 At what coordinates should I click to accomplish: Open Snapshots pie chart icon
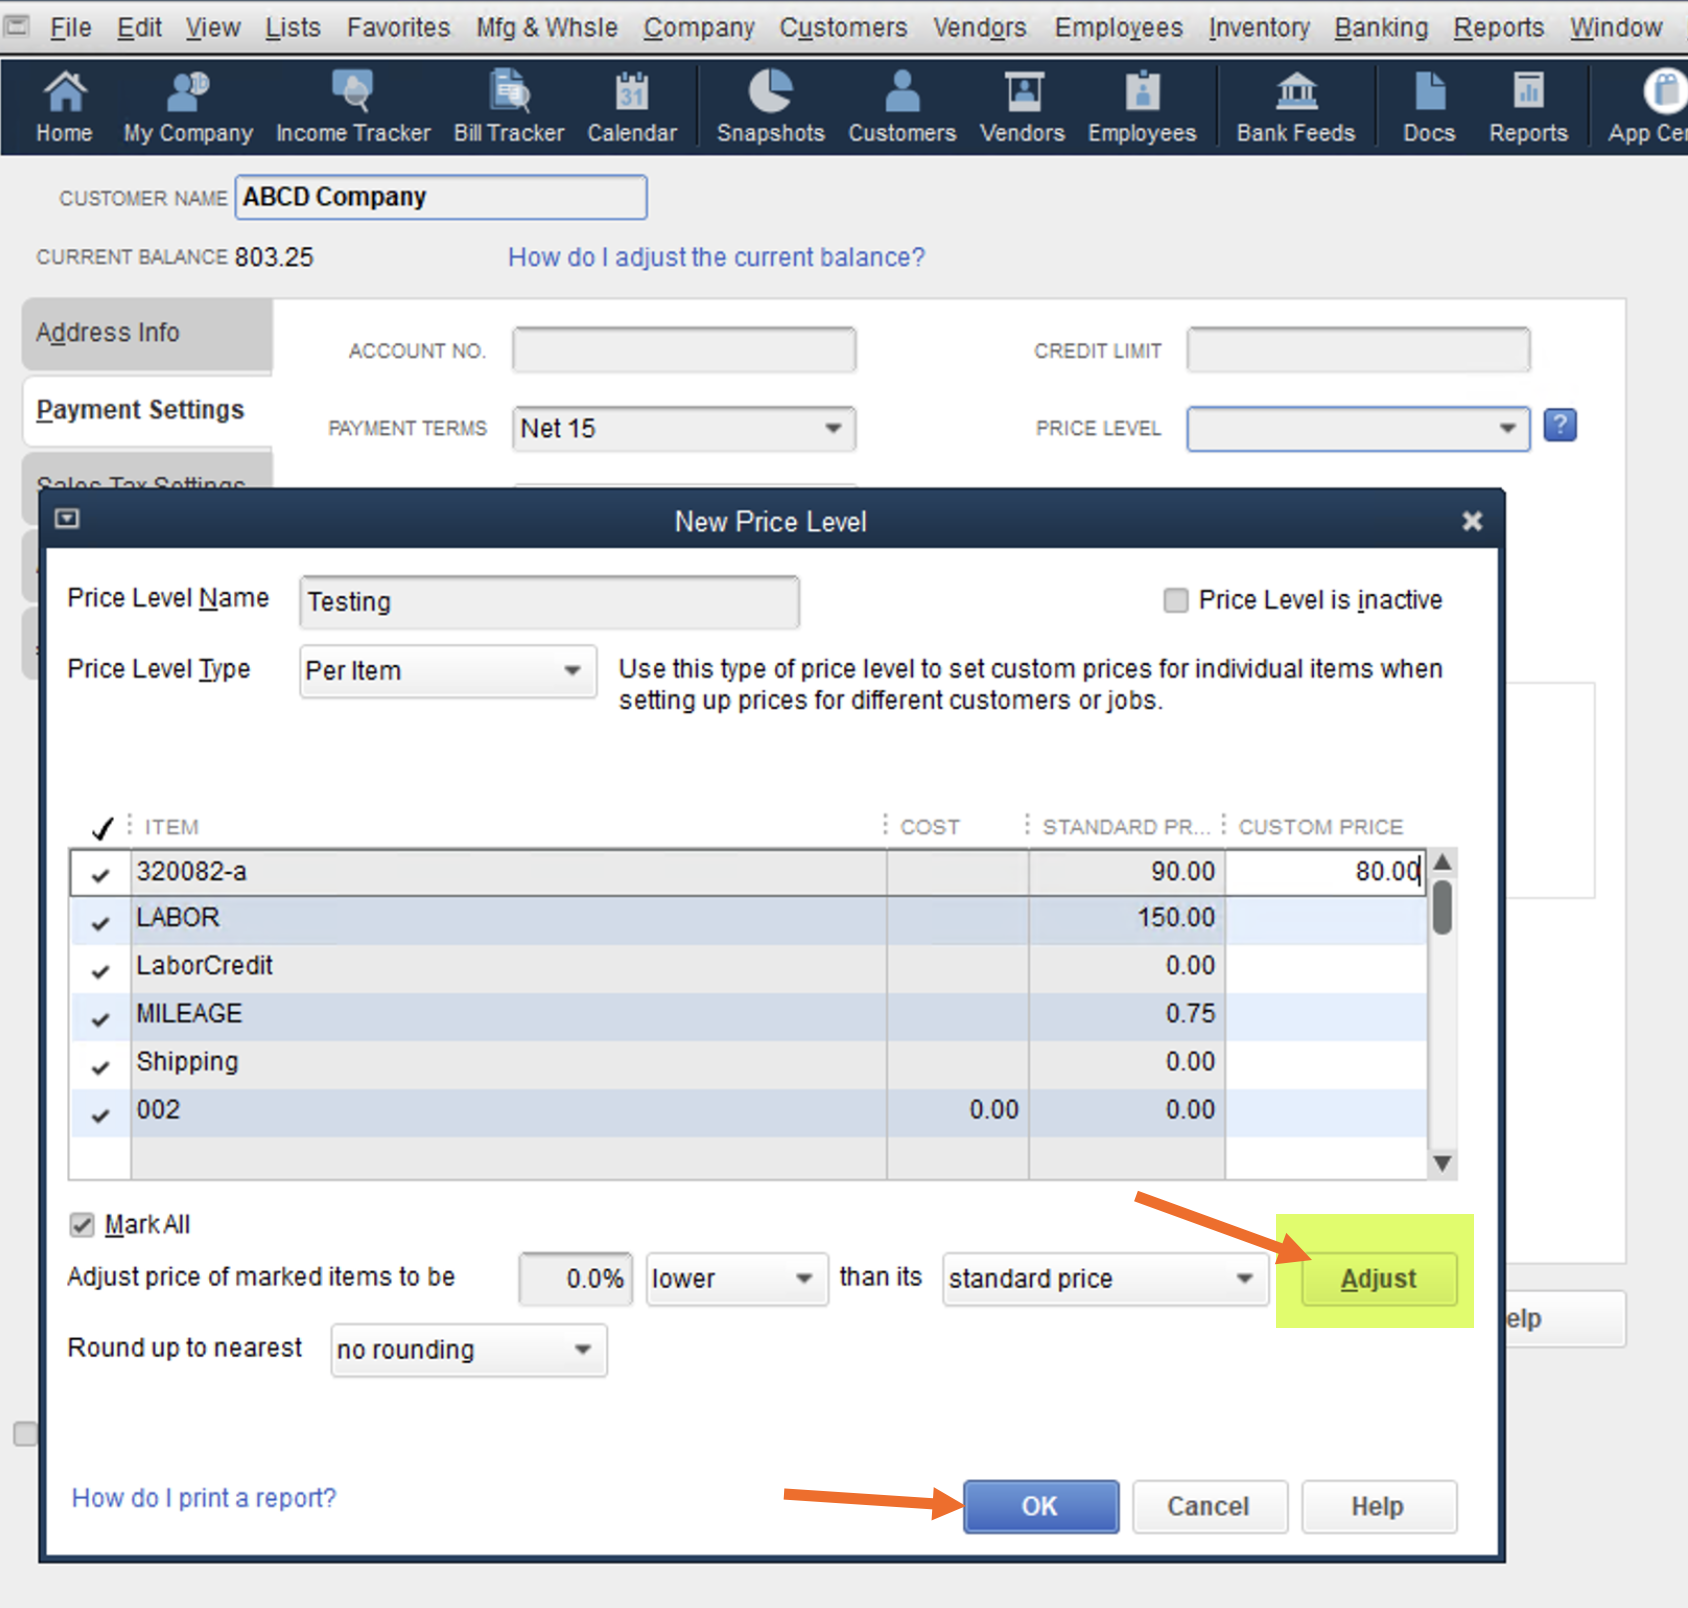point(770,106)
